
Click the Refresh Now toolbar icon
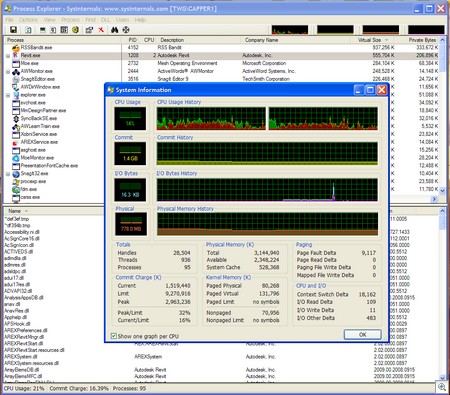click(x=28, y=30)
